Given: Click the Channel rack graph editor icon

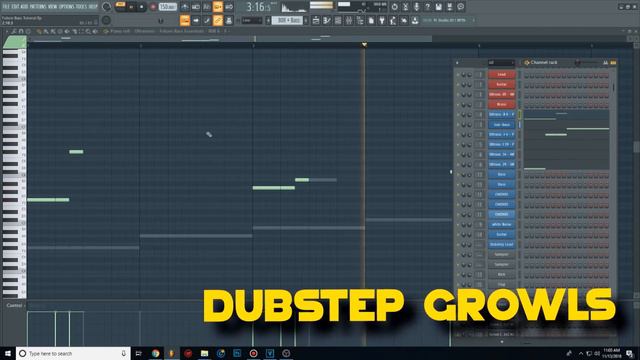Looking at the screenshot, I should (606, 62).
